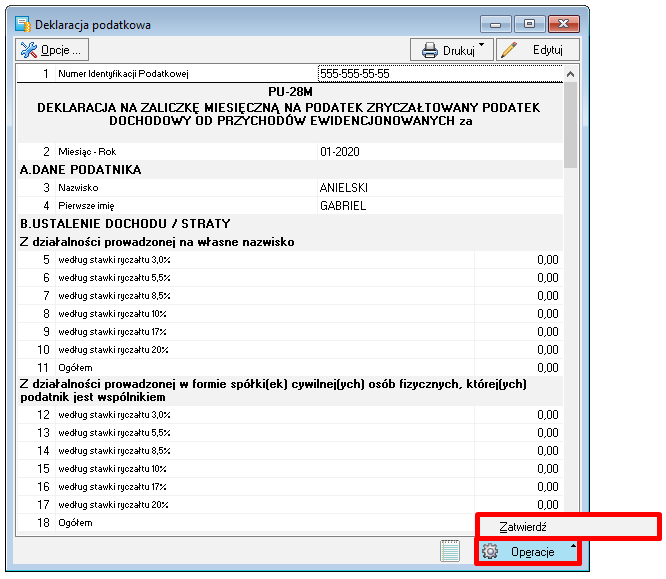Close the Deklaracja podatkowa window
Viewport: 666px width, 579px height.
click(564, 24)
